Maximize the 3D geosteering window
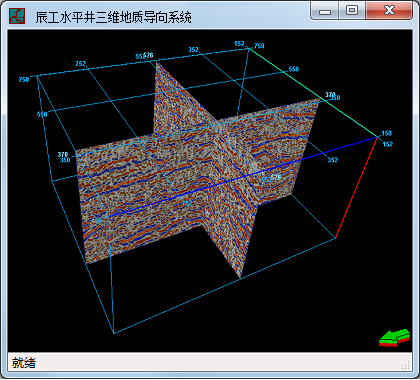 click(x=352, y=11)
